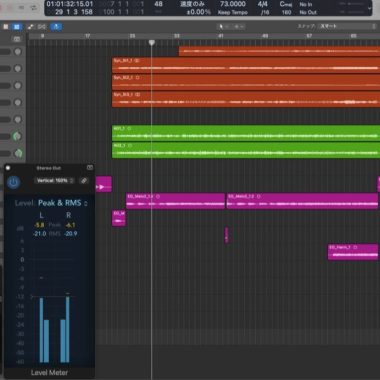Click the green pan knob of first green track
This screenshot has height=380, width=380.
tap(17, 136)
